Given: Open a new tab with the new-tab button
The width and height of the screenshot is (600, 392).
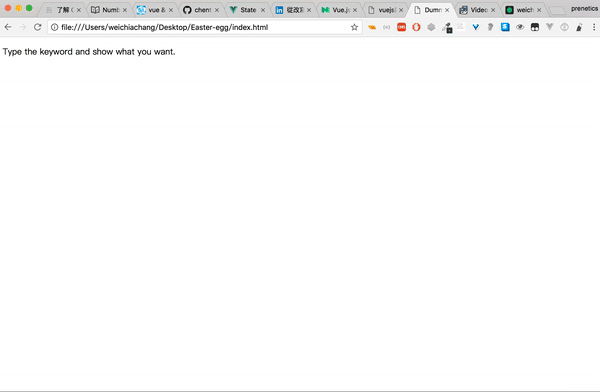Looking at the screenshot, I should click(x=557, y=11).
